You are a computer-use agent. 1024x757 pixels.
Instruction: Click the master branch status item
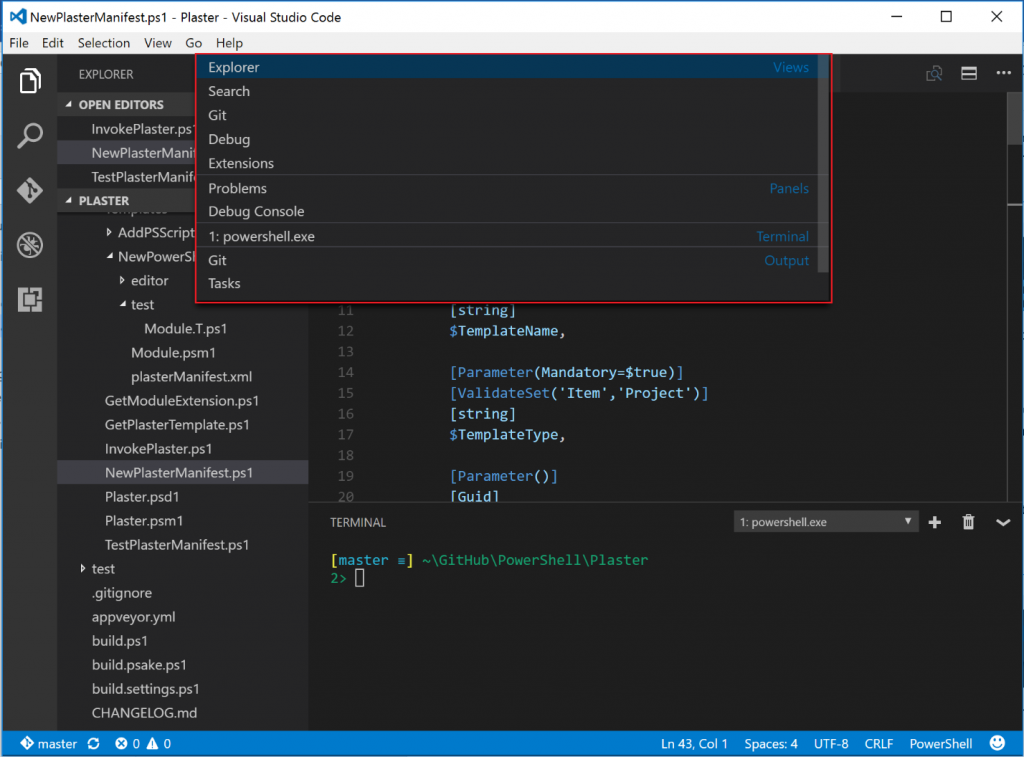(x=48, y=744)
